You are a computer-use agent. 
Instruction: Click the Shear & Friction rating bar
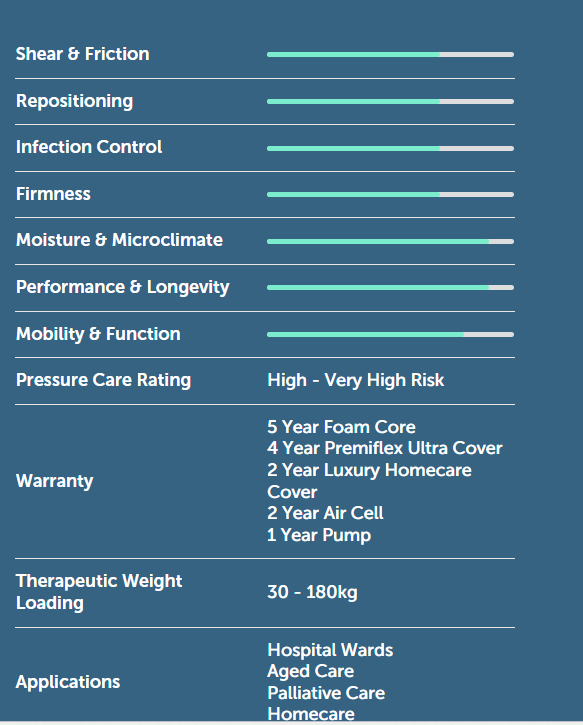point(390,55)
